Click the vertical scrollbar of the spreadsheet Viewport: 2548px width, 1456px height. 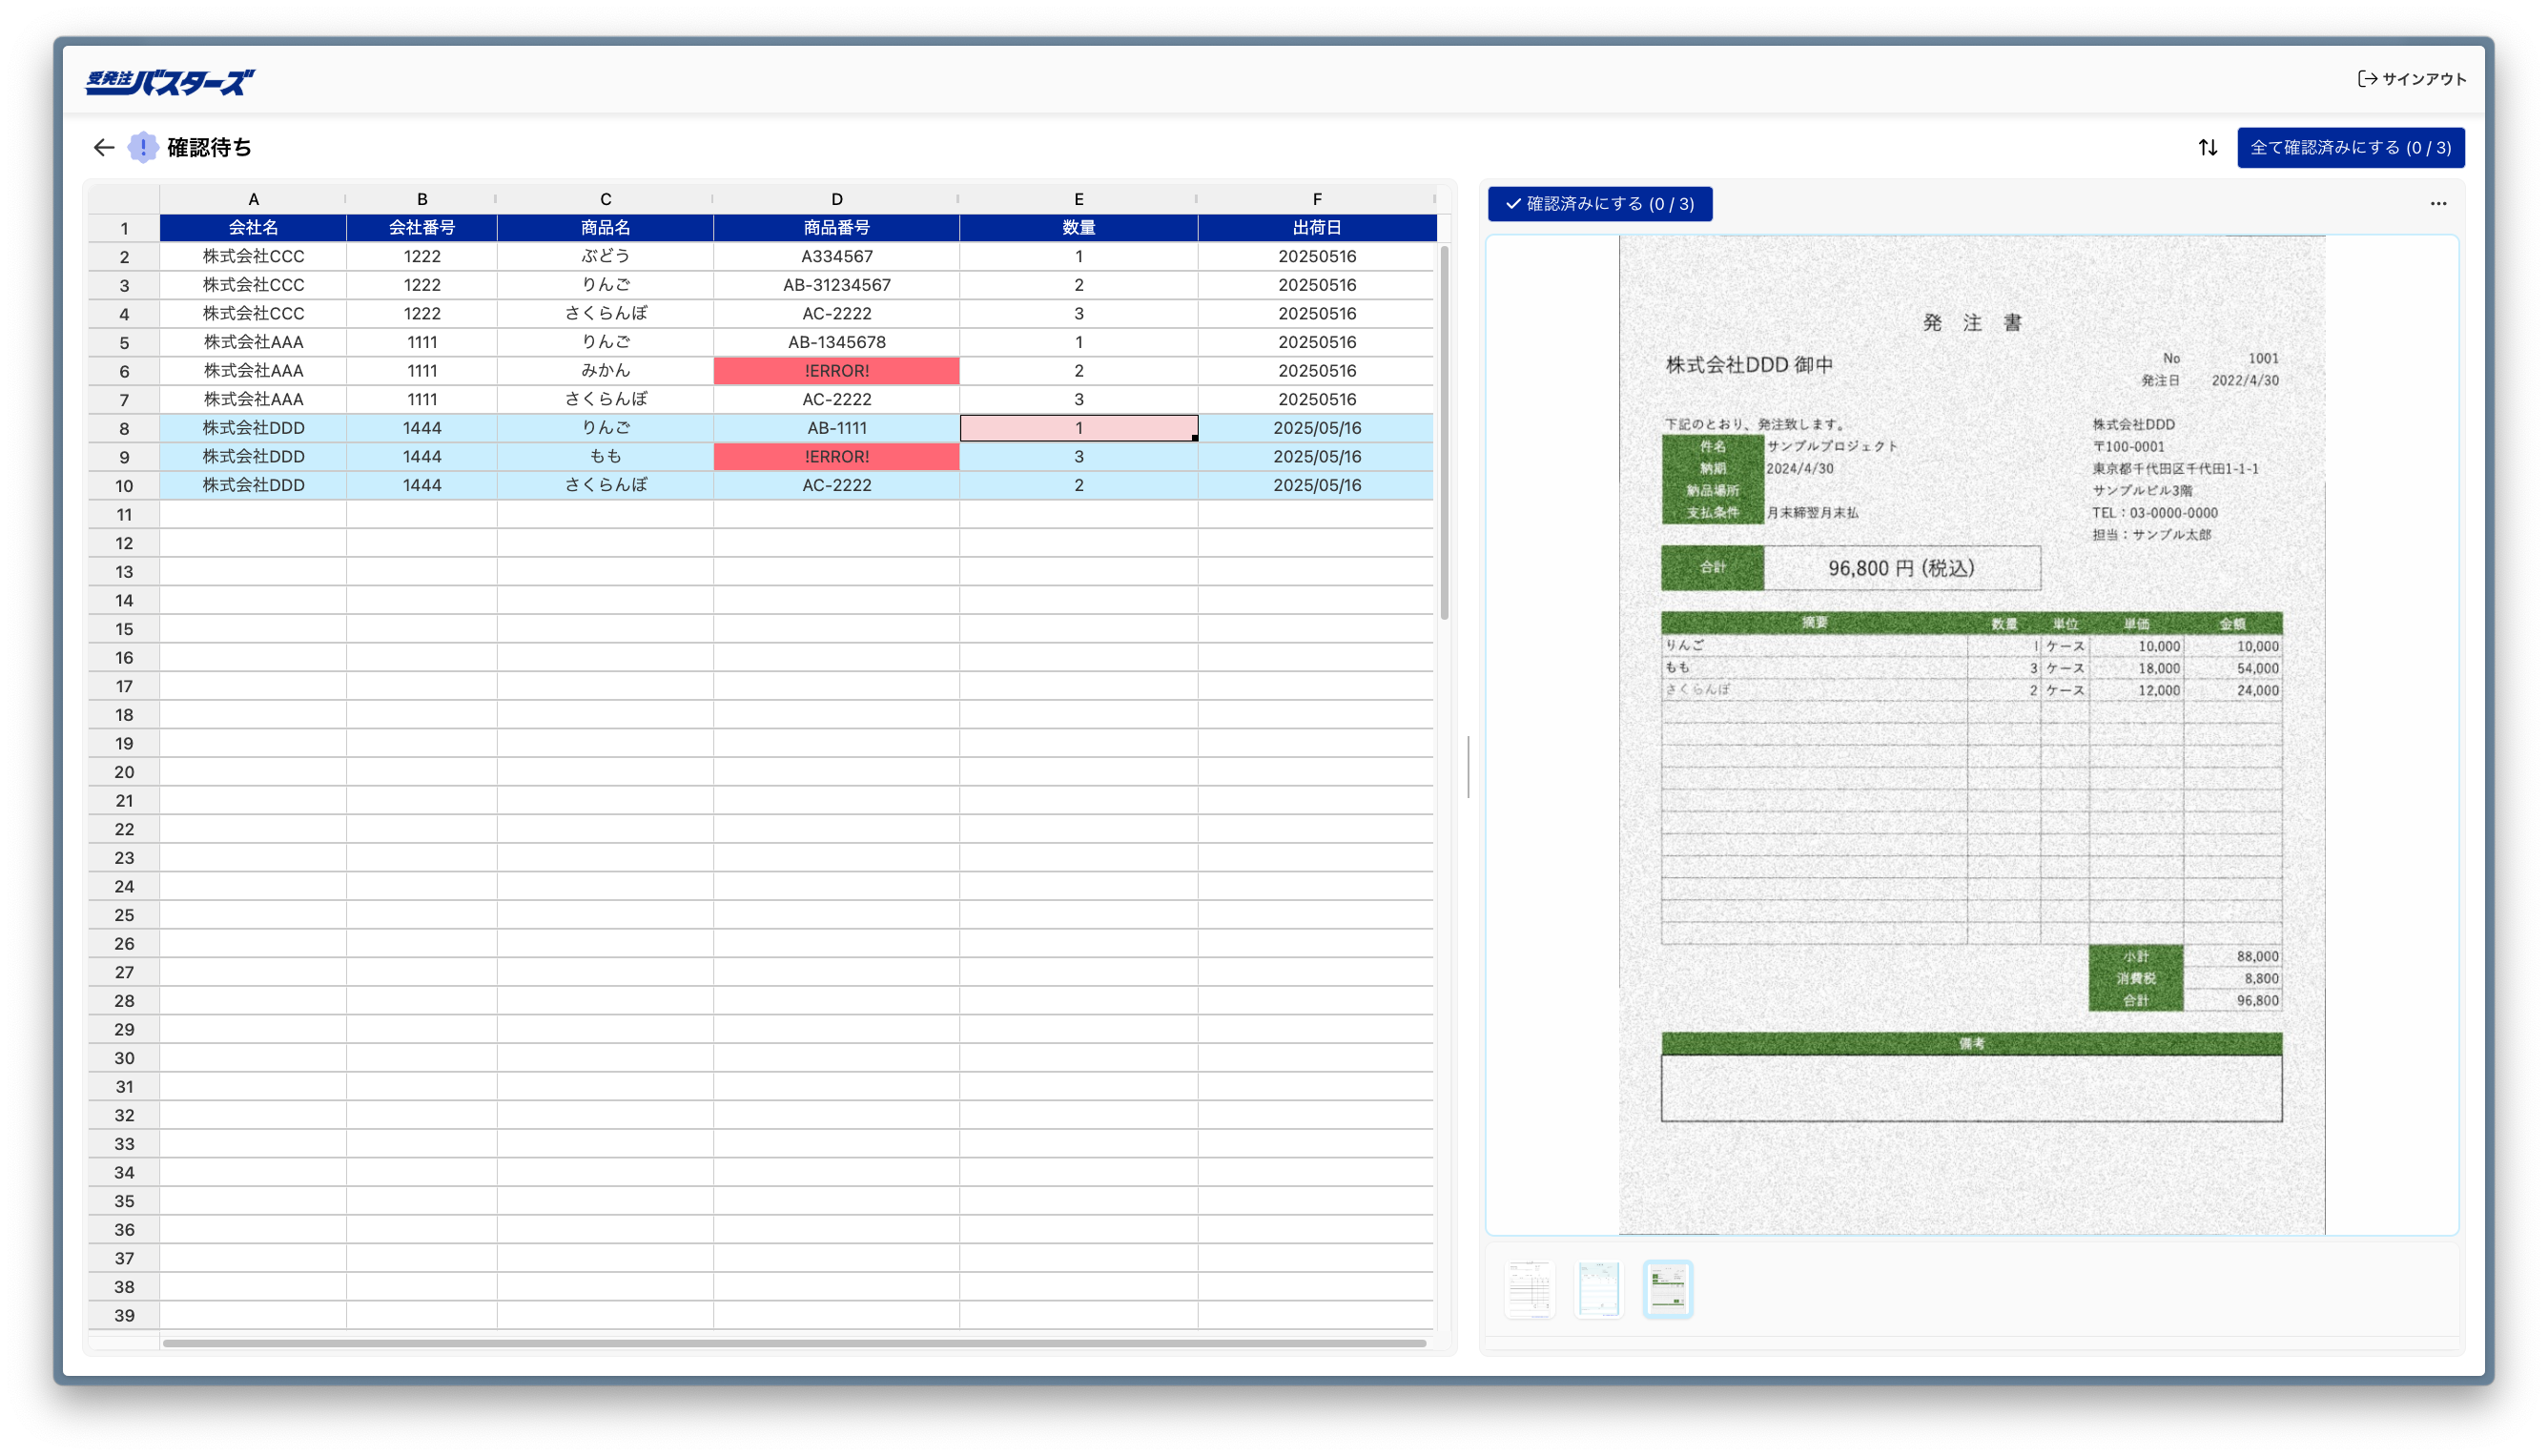click(x=1444, y=432)
